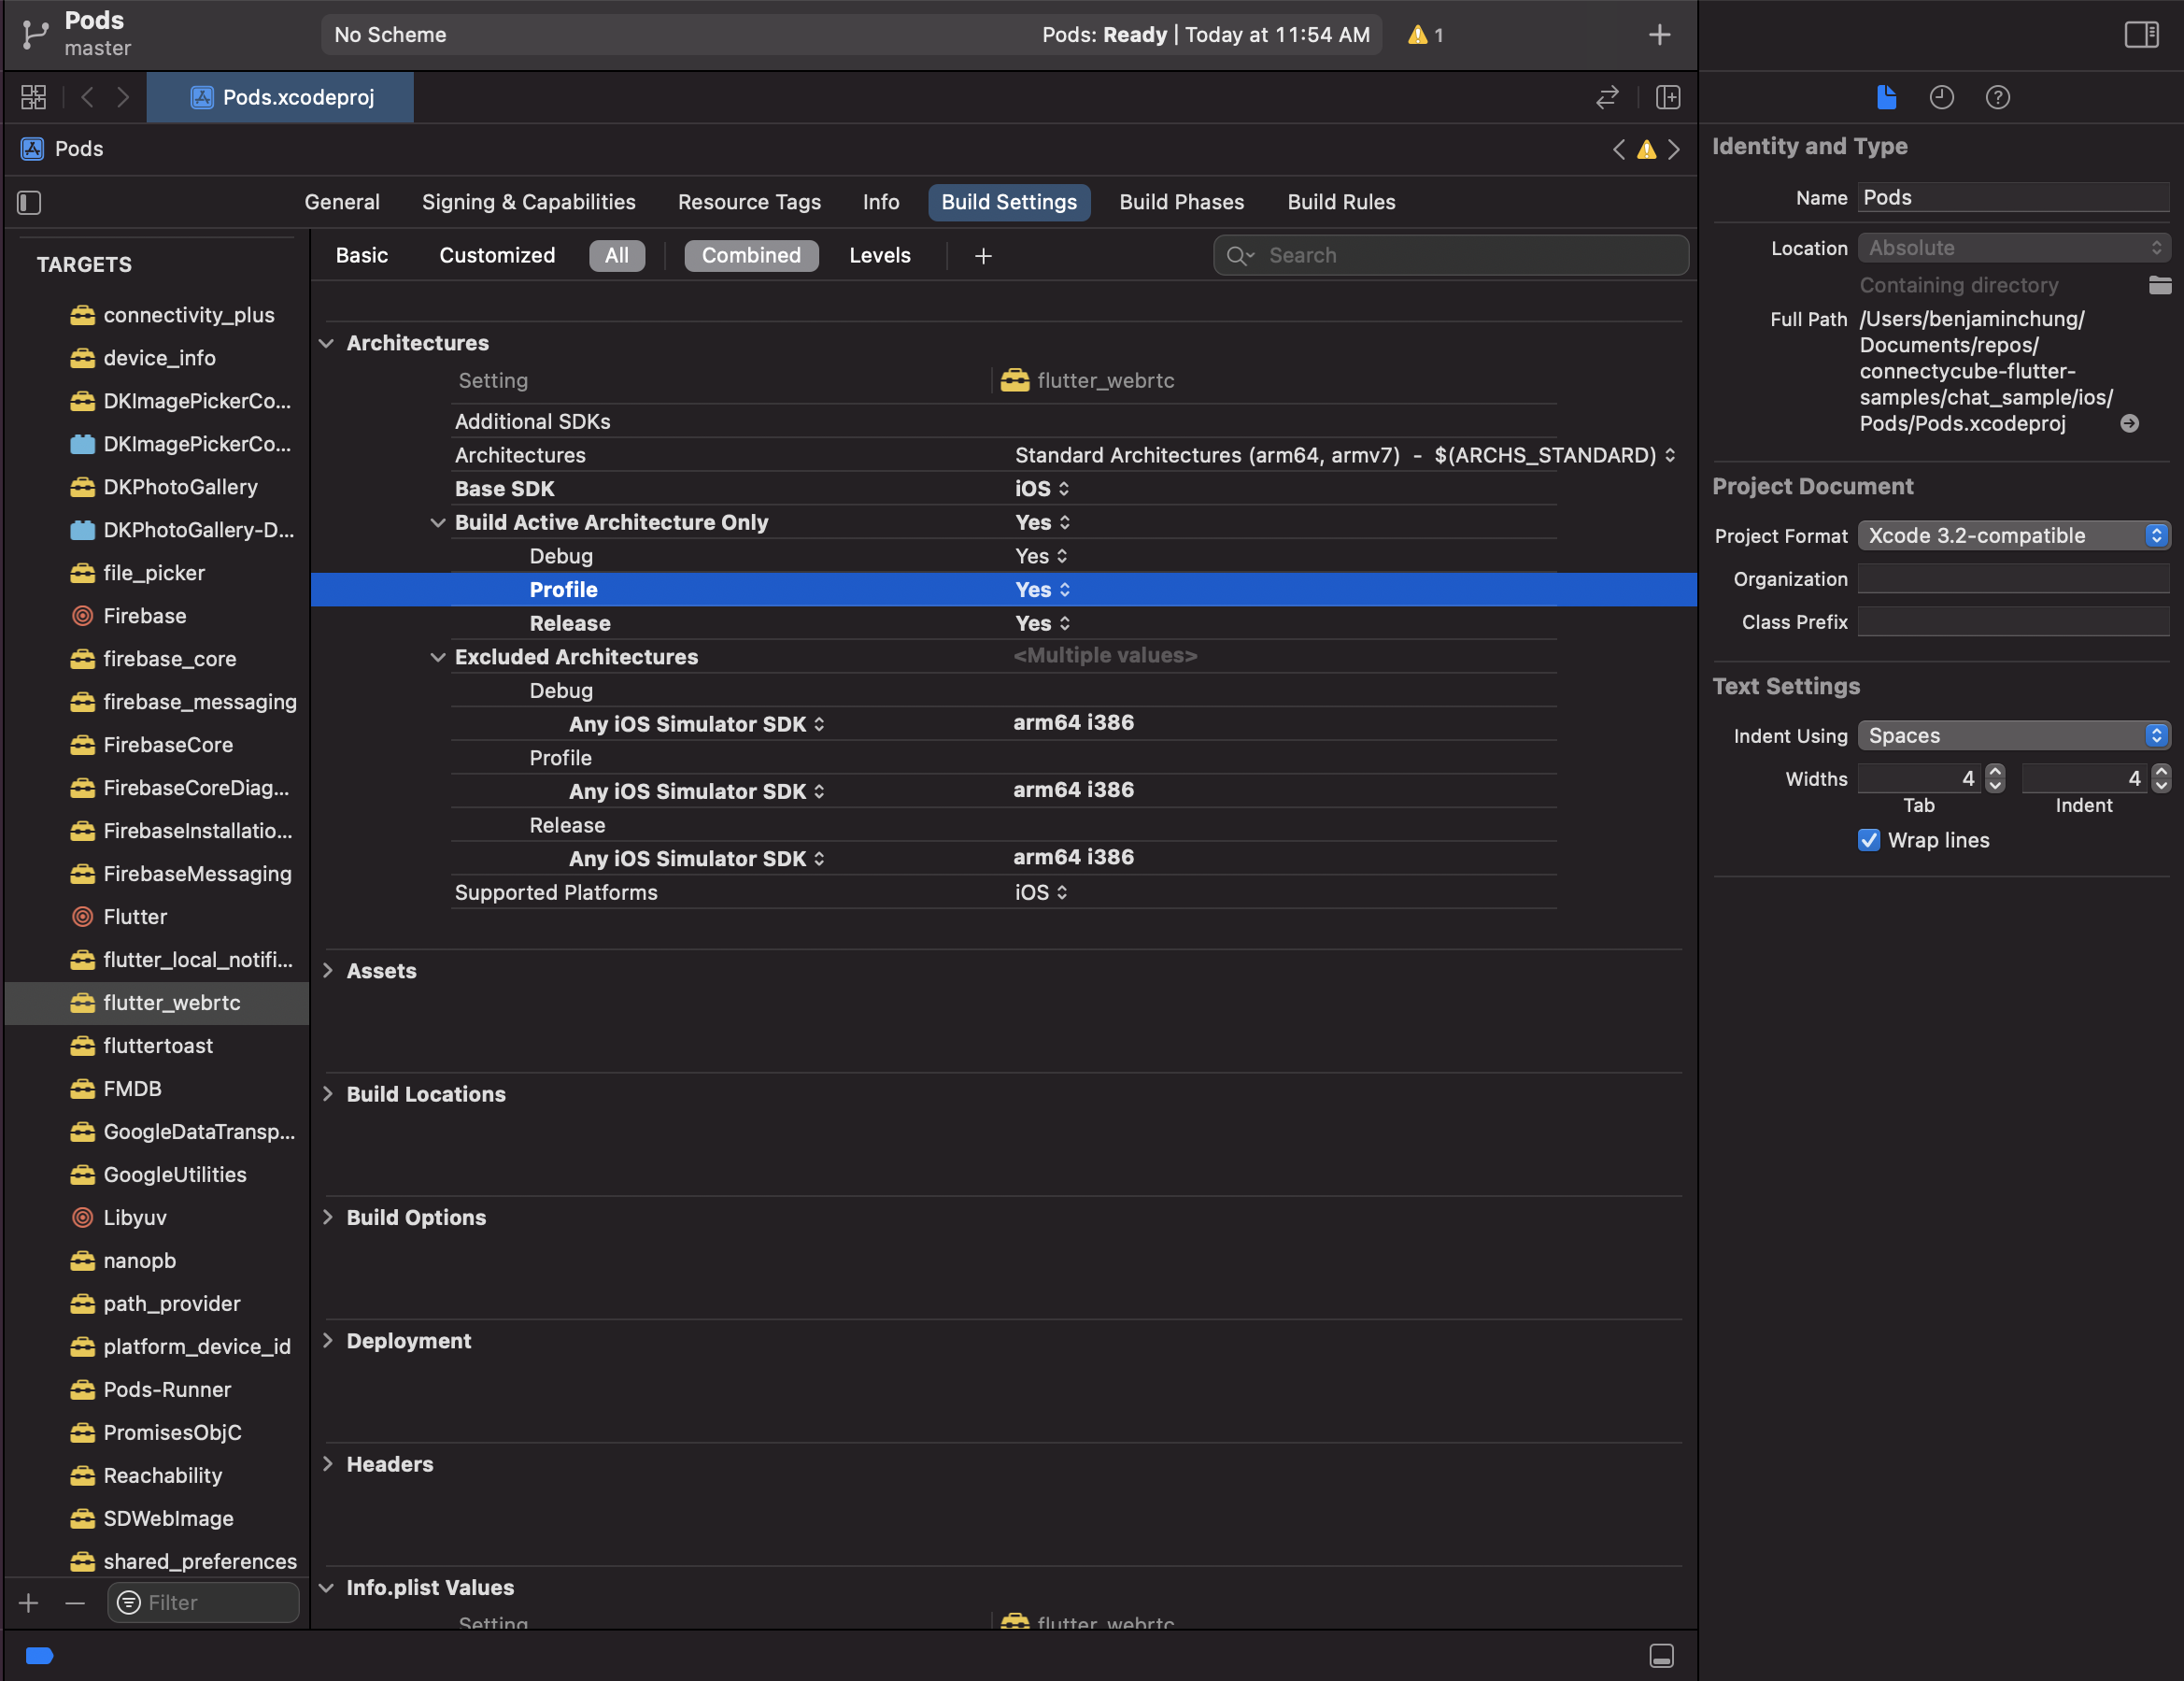This screenshot has width=2184, height=1681.
Task: Open the File inspector
Action: (x=1886, y=97)
